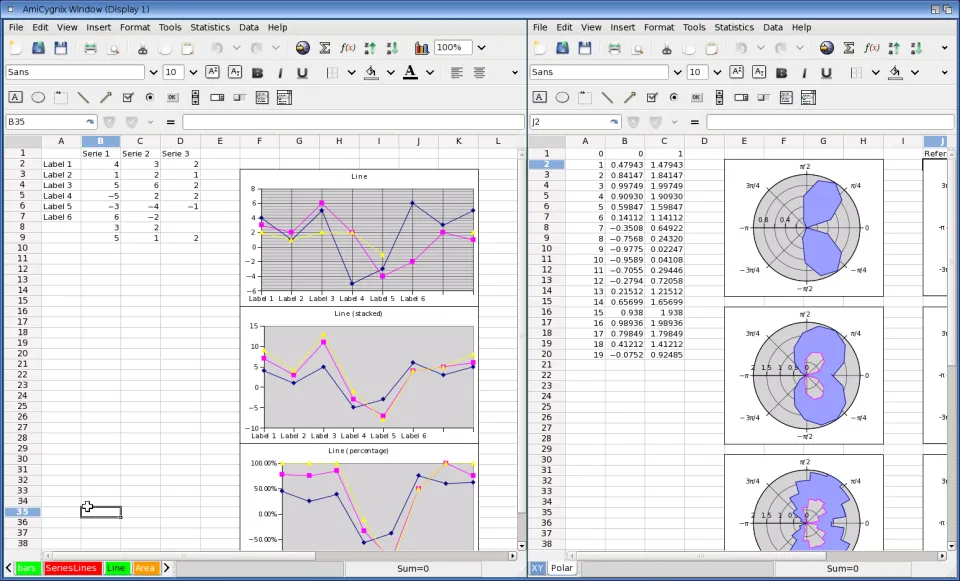This screenshot has height=581, width=960.
Task: Toggle Underline formatting in left window
Action: pyautogui.click(x=302, y=72)
